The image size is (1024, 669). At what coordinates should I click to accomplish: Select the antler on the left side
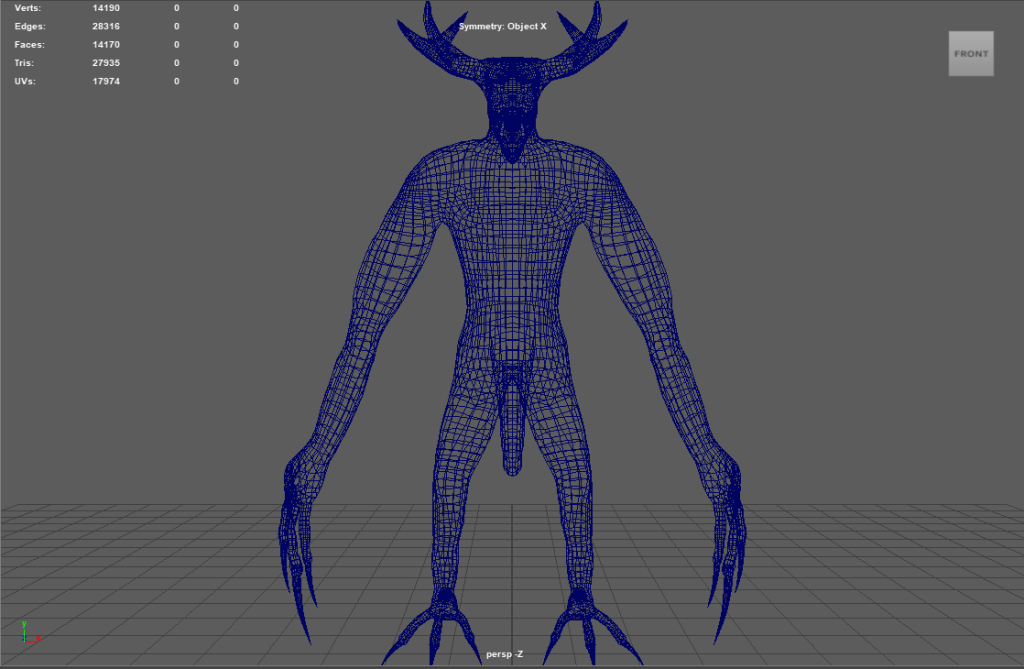pyautogui.click(x=438, y=42)
